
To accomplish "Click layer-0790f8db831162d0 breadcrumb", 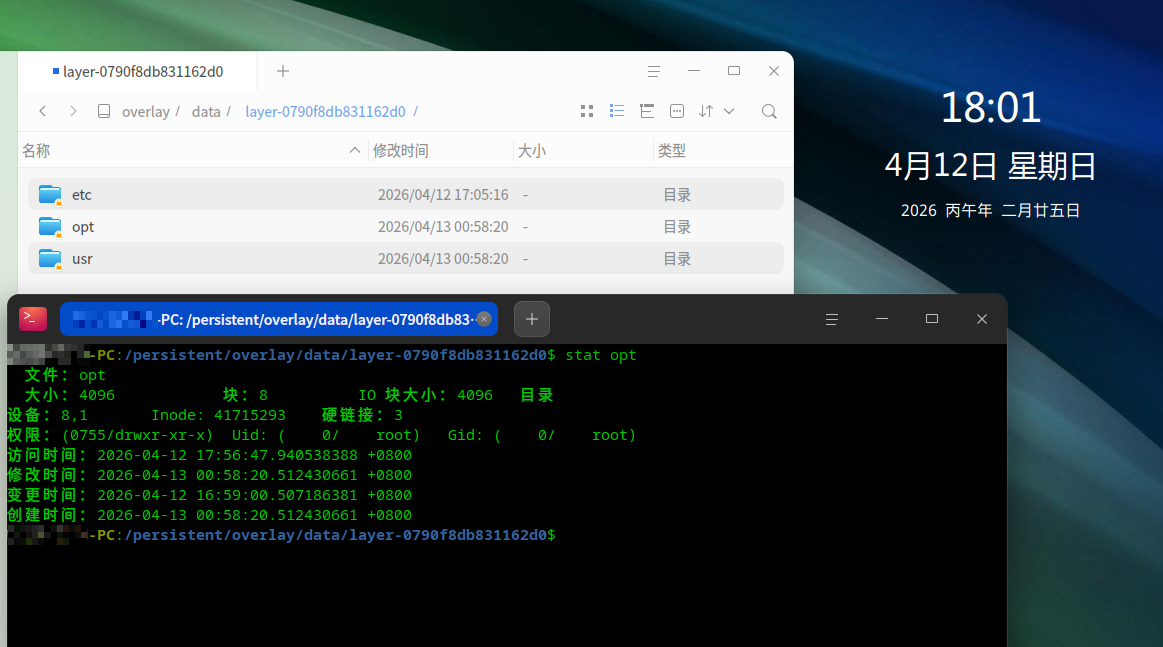I will point(325,111).
